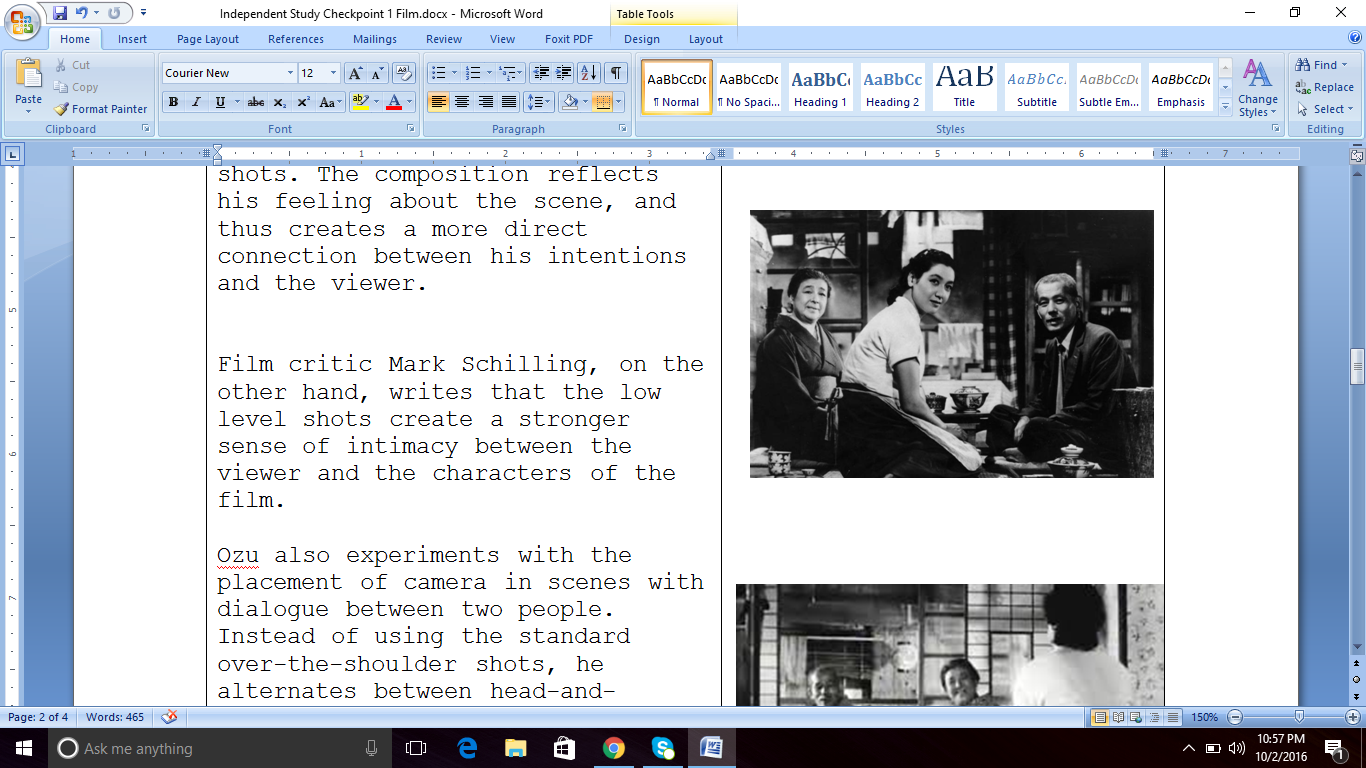Activate the Format Painter brush
The width and height of the screenshot is (1366, 768).
coord(100,109)
